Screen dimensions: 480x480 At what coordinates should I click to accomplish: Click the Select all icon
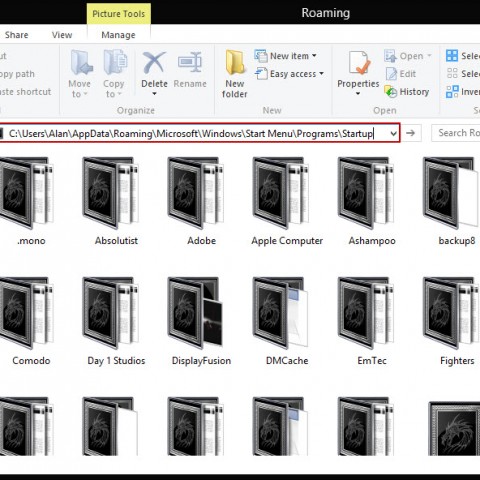[x=452, y=56]
